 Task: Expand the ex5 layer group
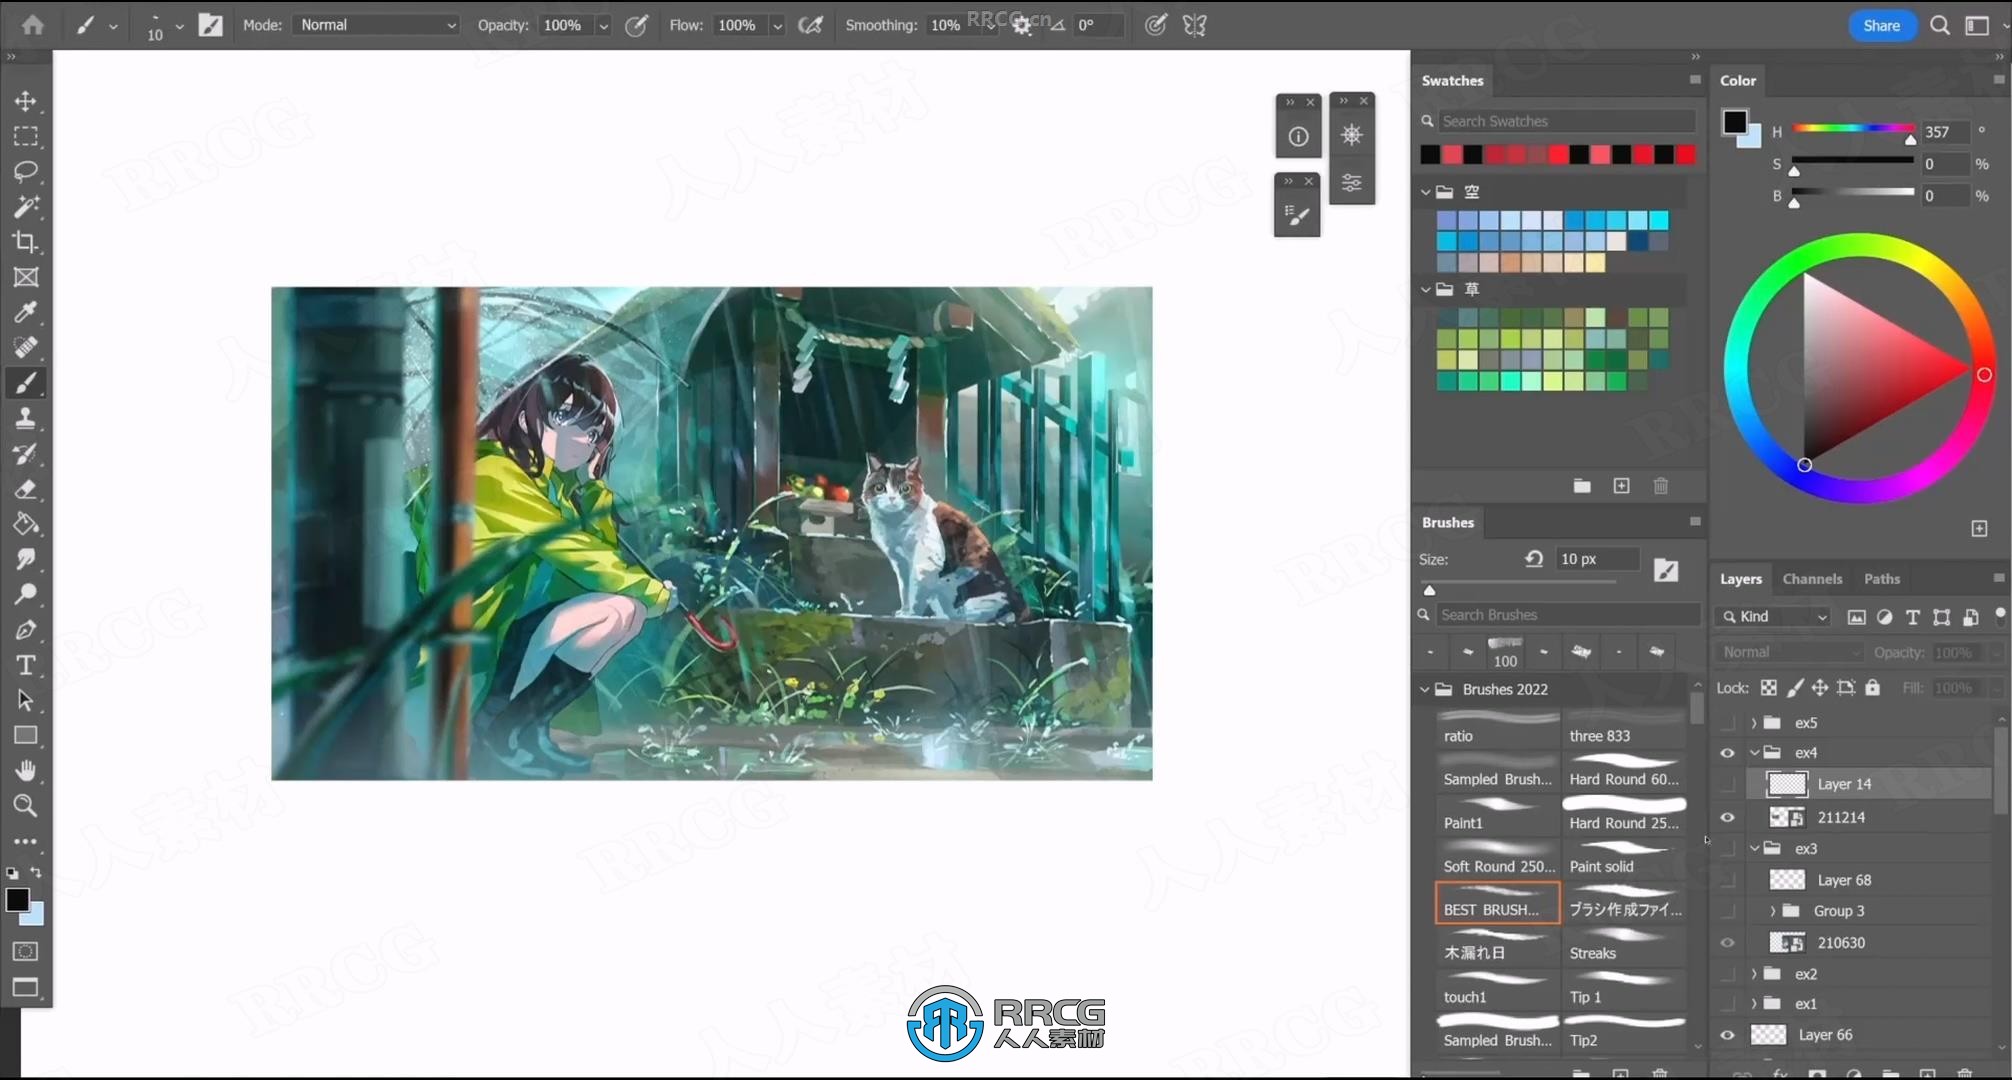pos(1754,722)
